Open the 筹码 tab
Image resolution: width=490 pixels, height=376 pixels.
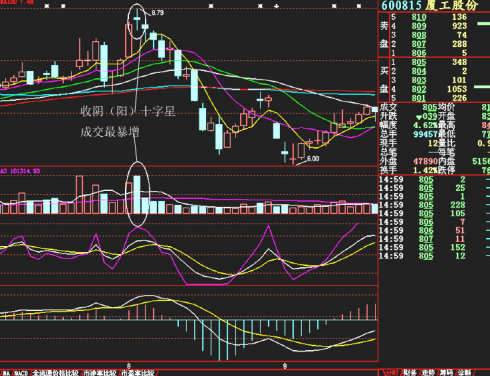(x=446, y=372)
